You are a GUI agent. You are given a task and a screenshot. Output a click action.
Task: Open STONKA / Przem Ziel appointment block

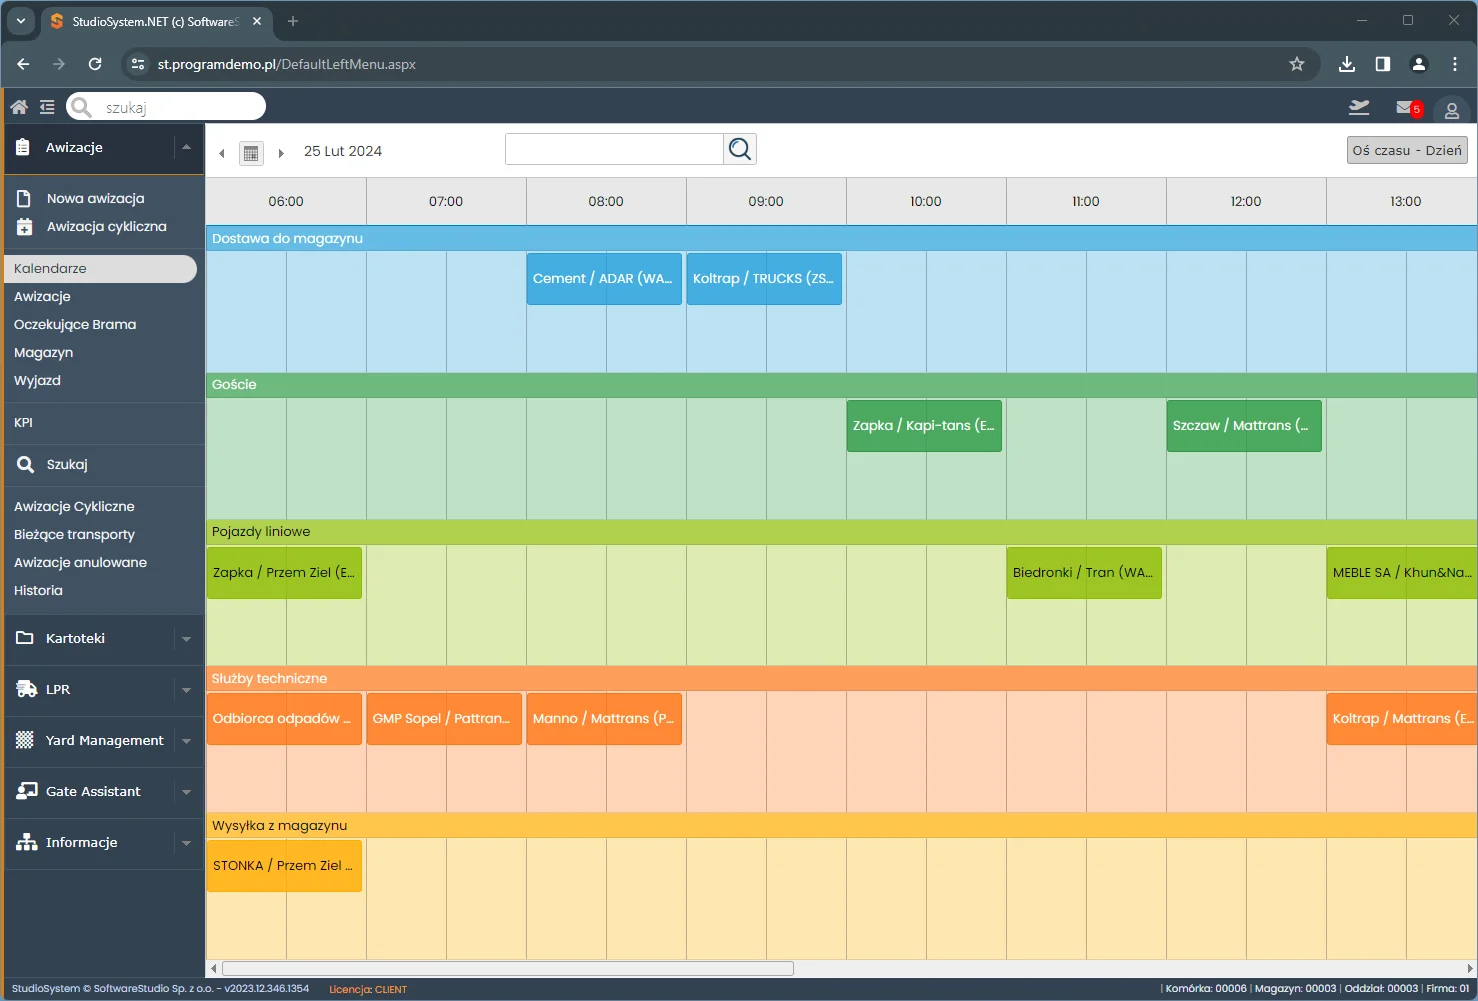coord(284,865)
